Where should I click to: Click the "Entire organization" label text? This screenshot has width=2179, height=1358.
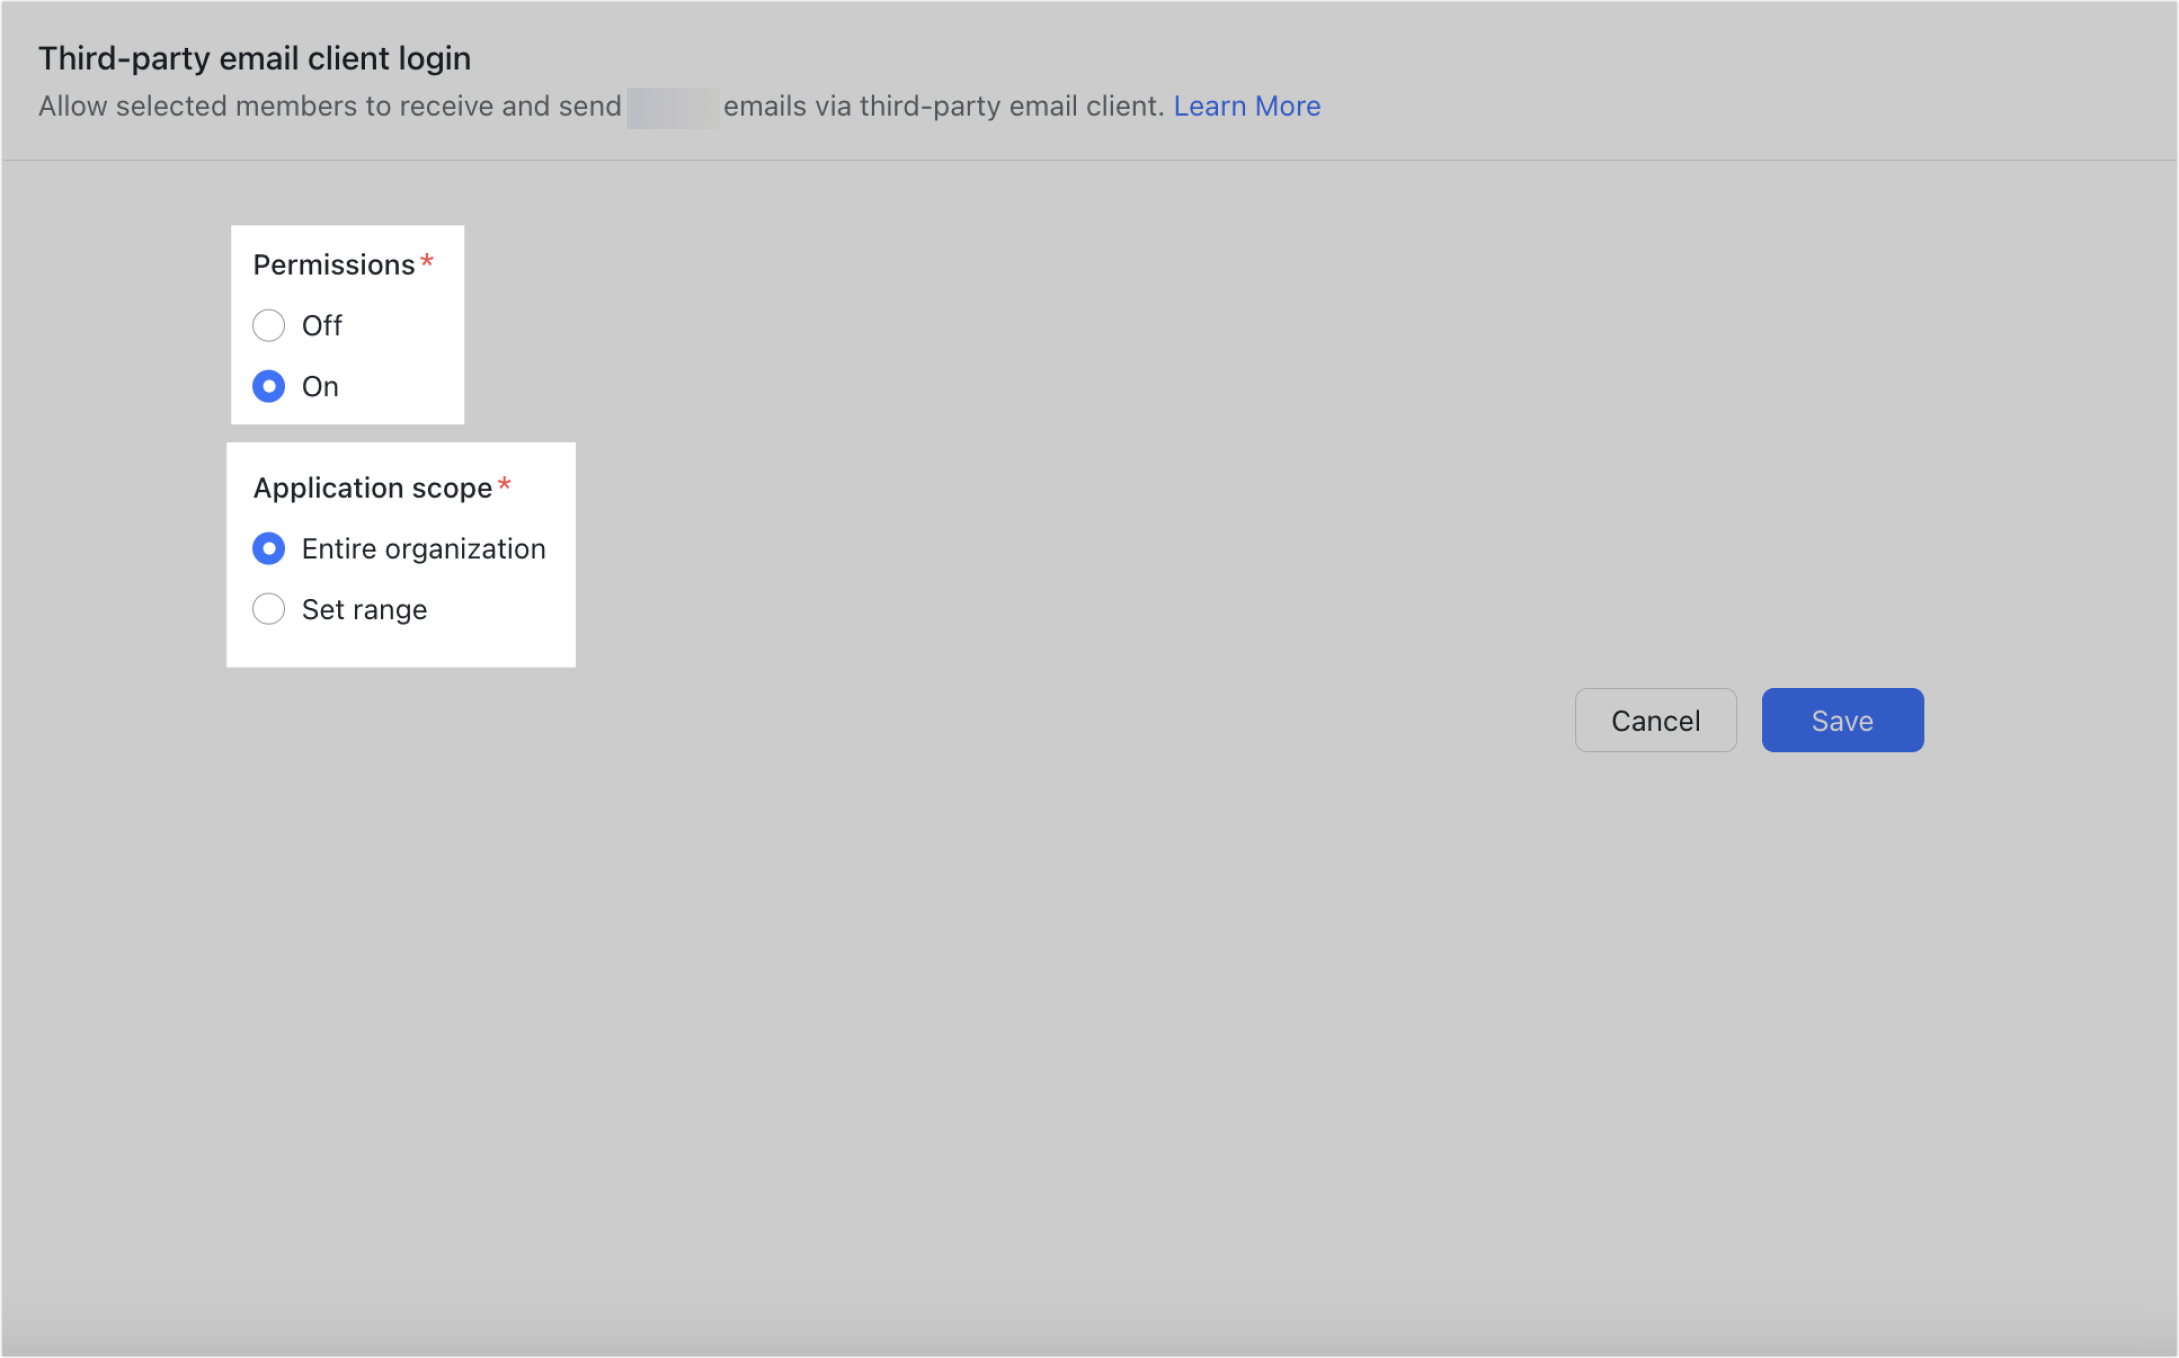(x=423, y=548)
